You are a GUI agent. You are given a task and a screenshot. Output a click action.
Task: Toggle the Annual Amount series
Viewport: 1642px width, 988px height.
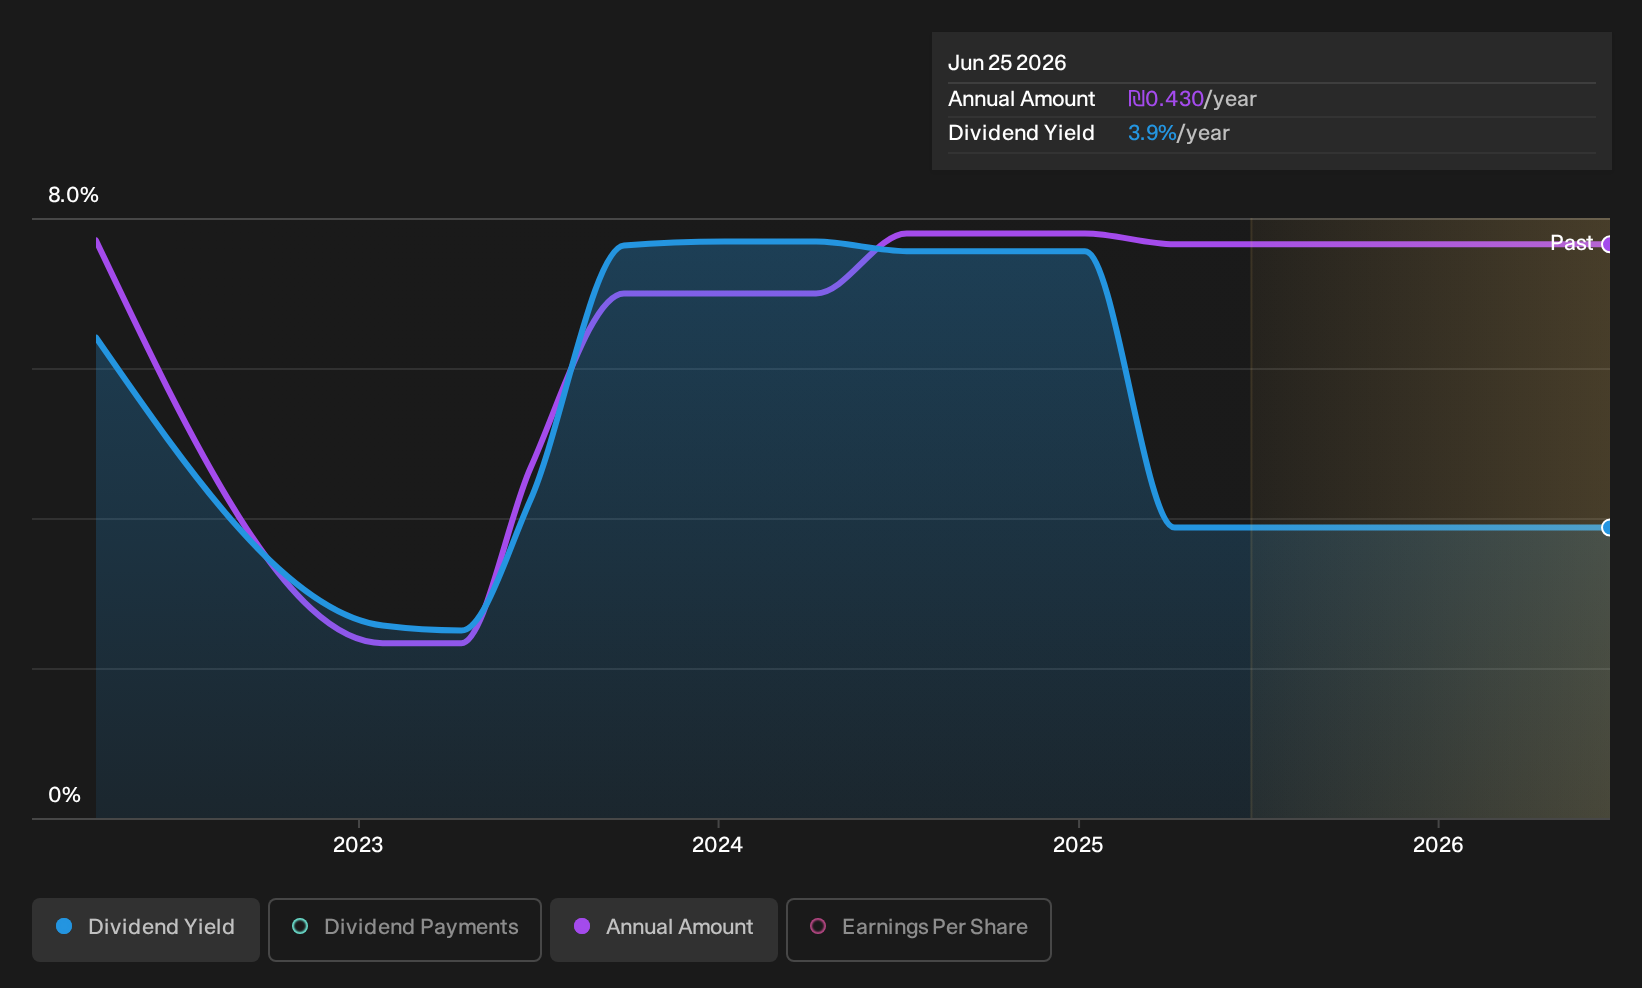point(664,929)
